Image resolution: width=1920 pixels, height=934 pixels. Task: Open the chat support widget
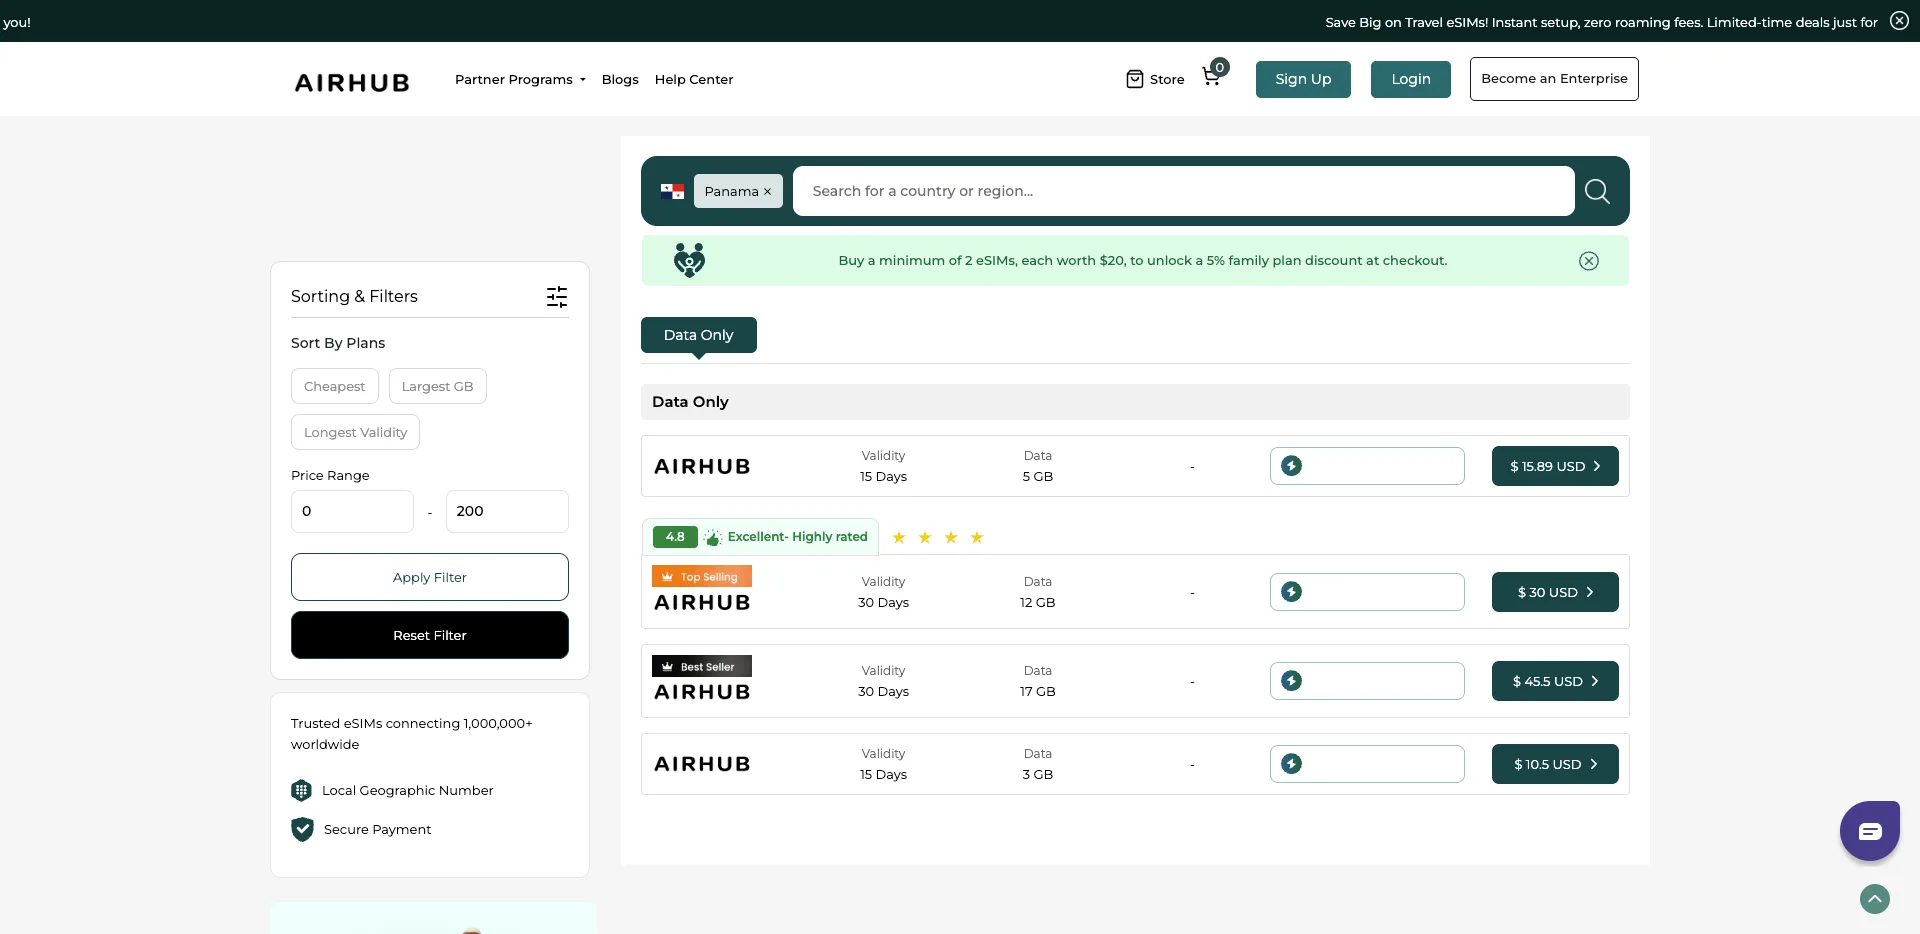click(x=1870, y=831)
